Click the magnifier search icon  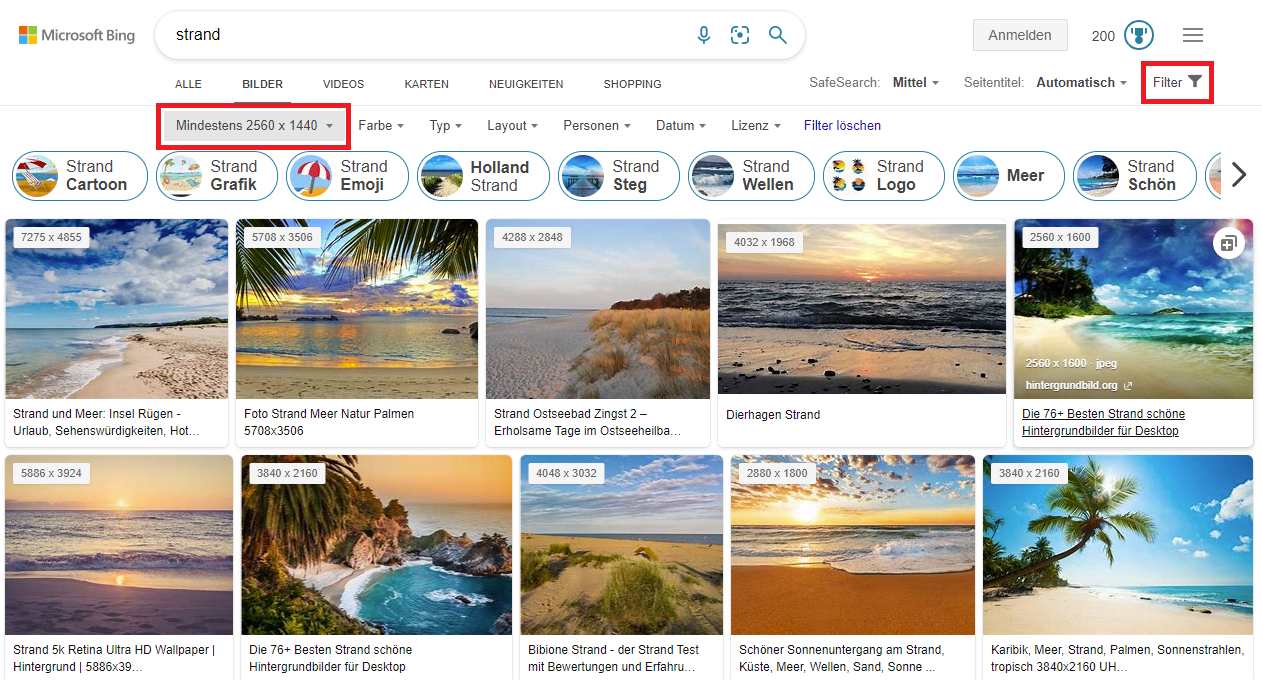778,35
